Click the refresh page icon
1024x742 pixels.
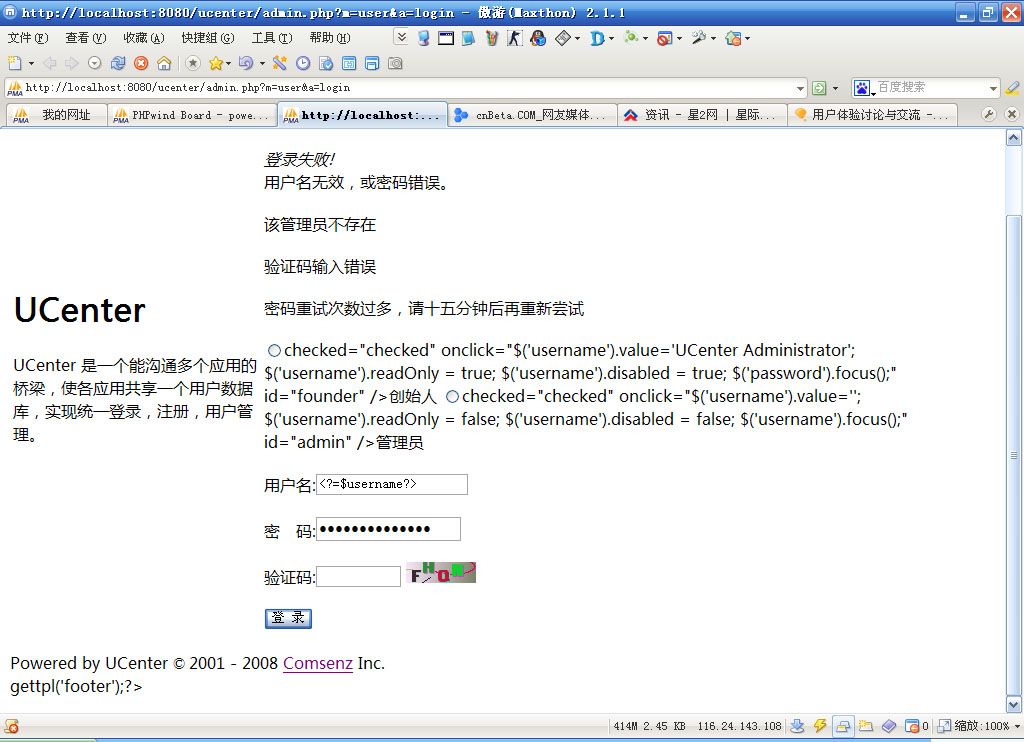[118, 63]
